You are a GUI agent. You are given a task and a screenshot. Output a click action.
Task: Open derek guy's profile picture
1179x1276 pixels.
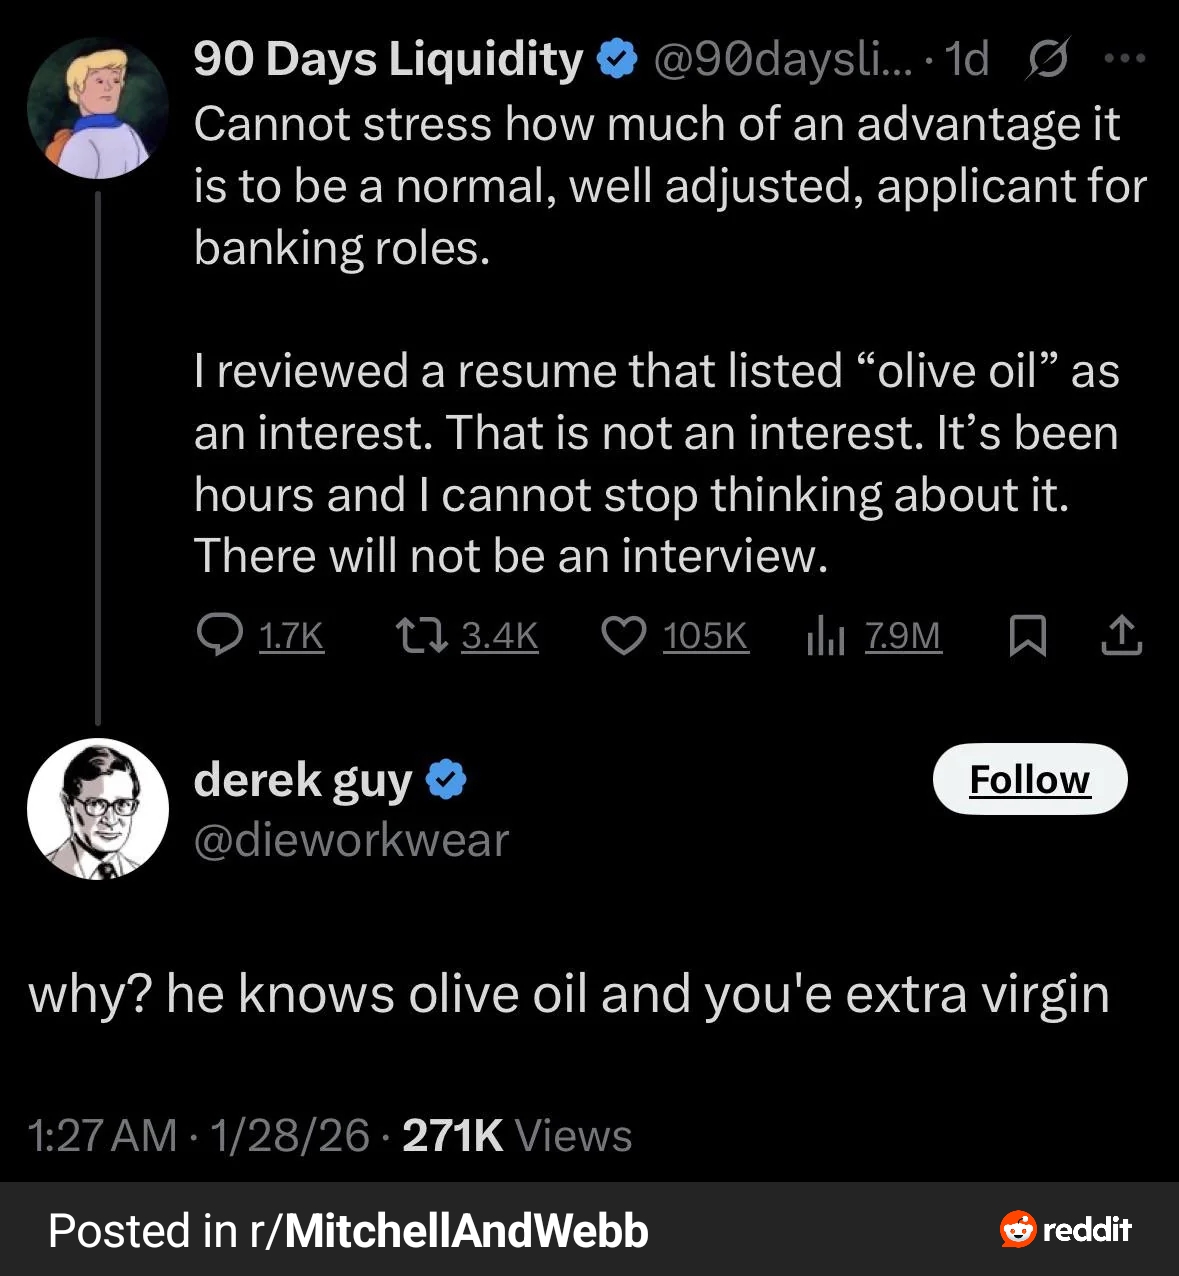tap(97, 809)
